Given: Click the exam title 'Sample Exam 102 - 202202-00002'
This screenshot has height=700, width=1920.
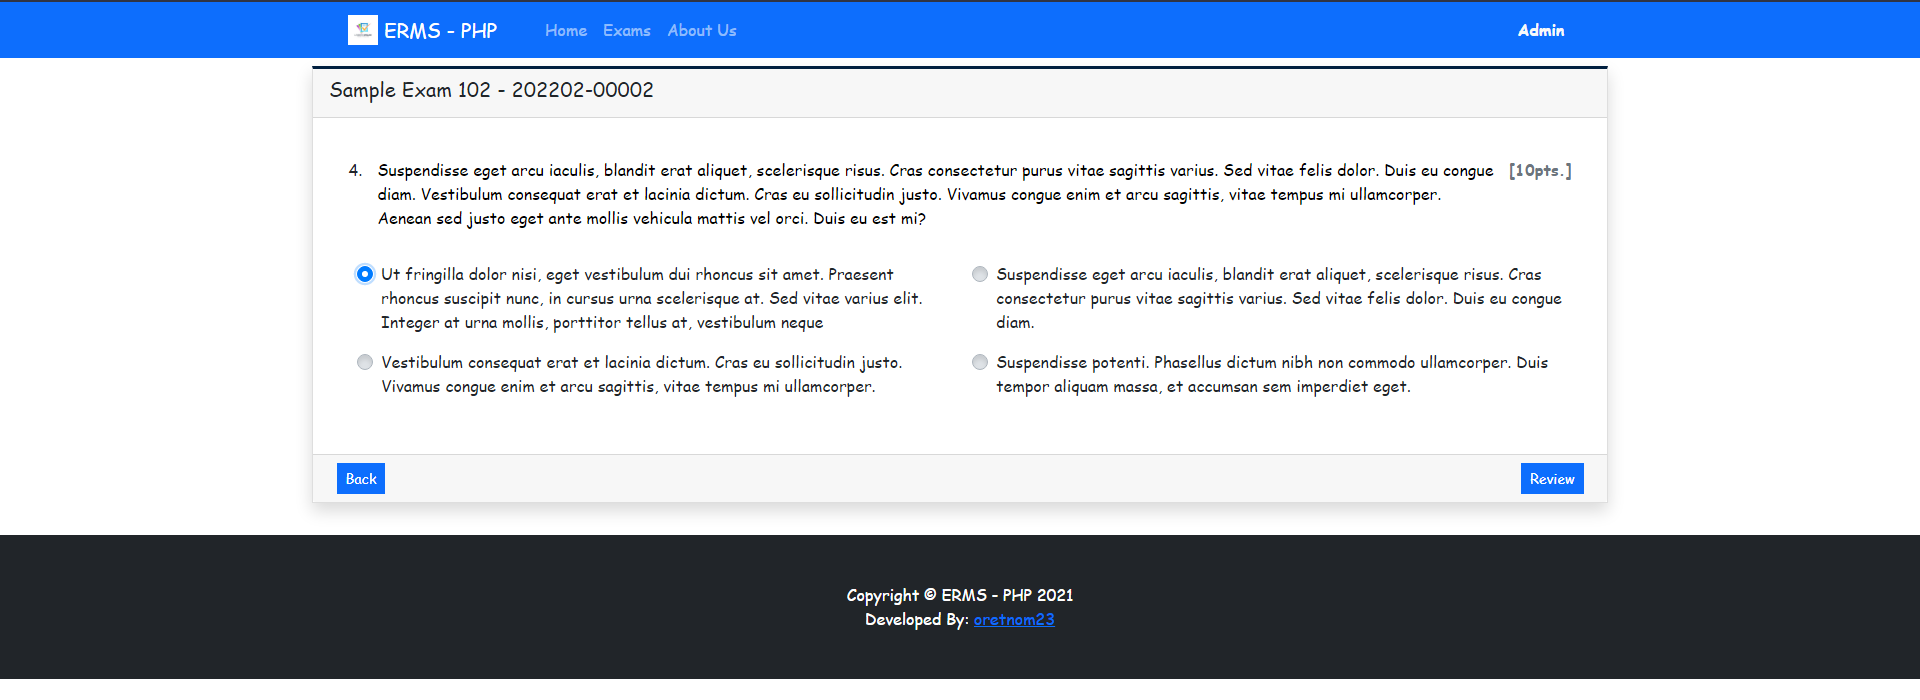Looking at the screenshot, I should tap(492, 90).
